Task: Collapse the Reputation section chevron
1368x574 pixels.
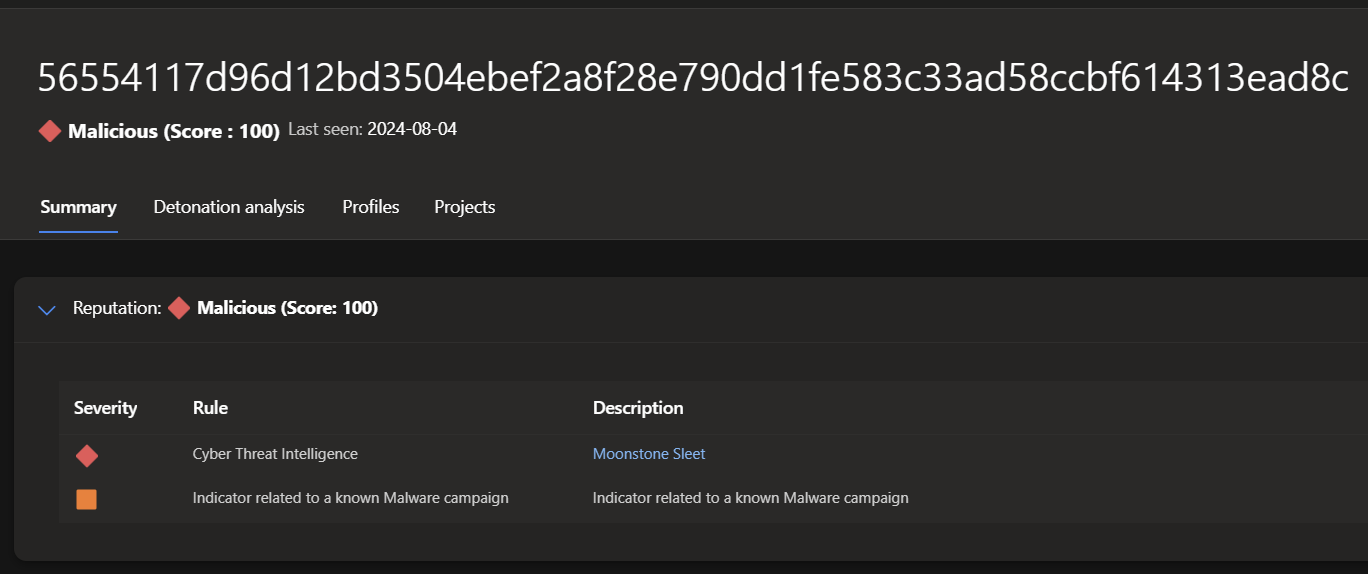Action: (46, 309)
